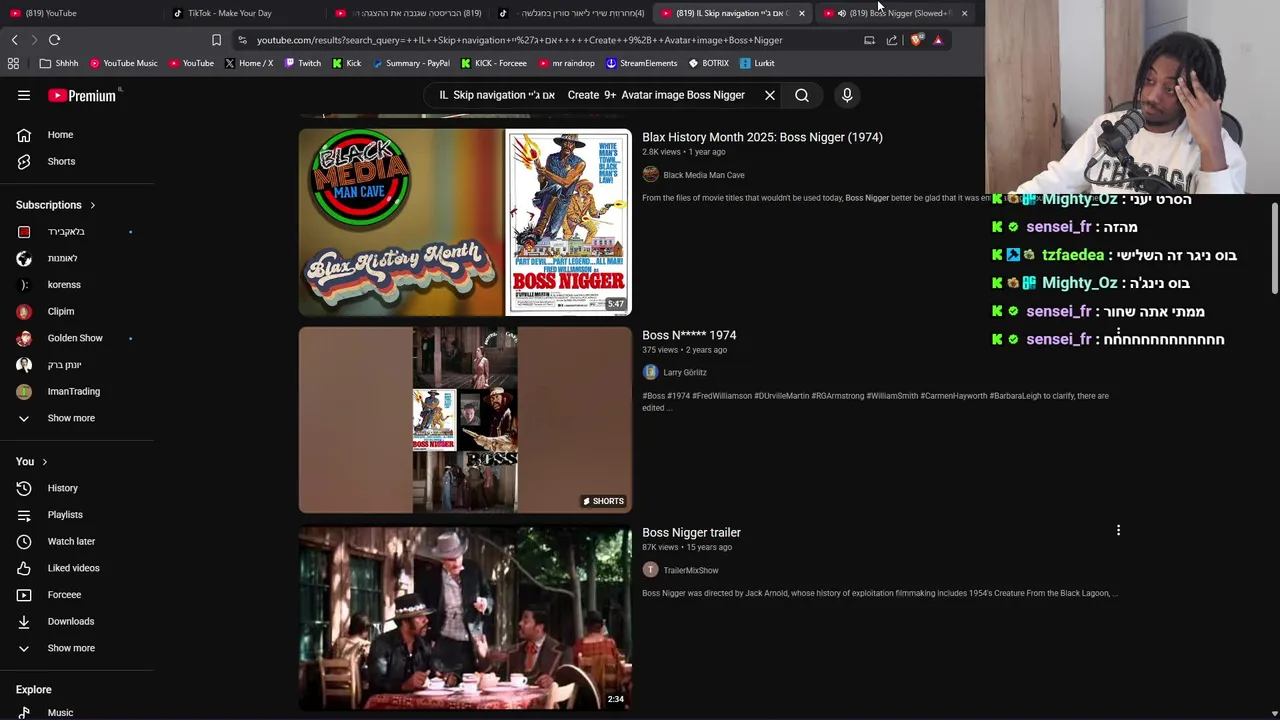Open the Forceee channel entry in sidebar
The width and height of the screenshot is (1280, 720).
(x=77, y=595)
